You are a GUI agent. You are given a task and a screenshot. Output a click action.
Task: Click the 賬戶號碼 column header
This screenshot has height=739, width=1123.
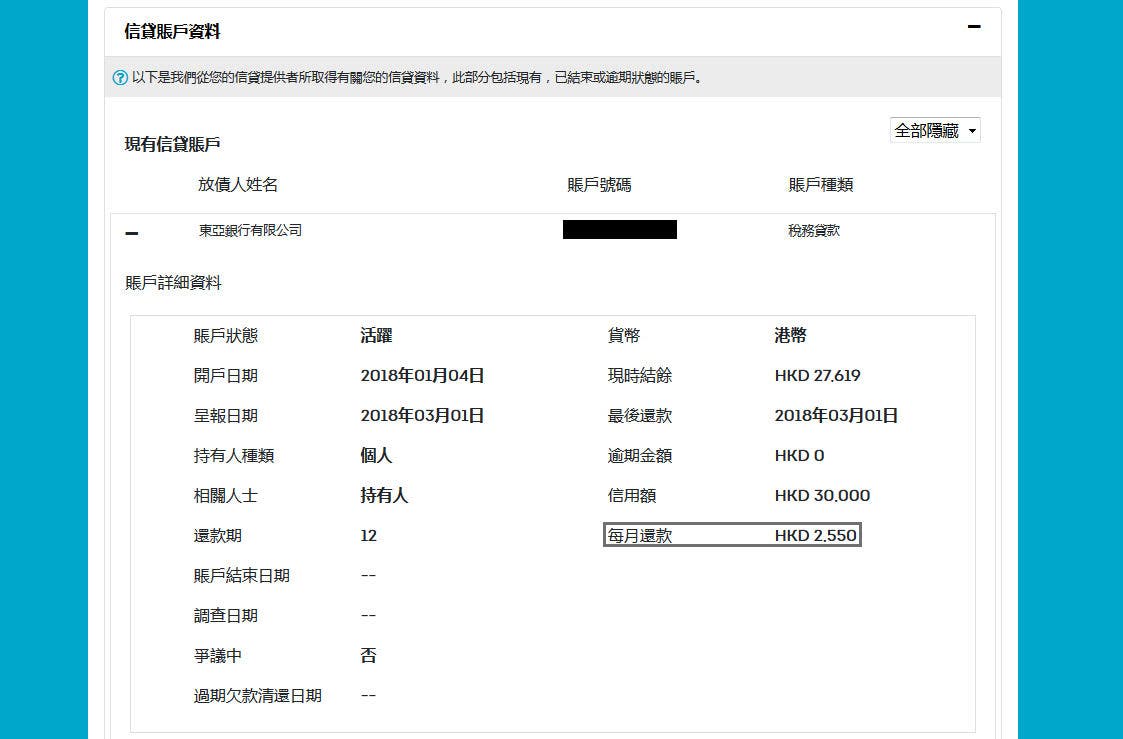tap(599, 185)
